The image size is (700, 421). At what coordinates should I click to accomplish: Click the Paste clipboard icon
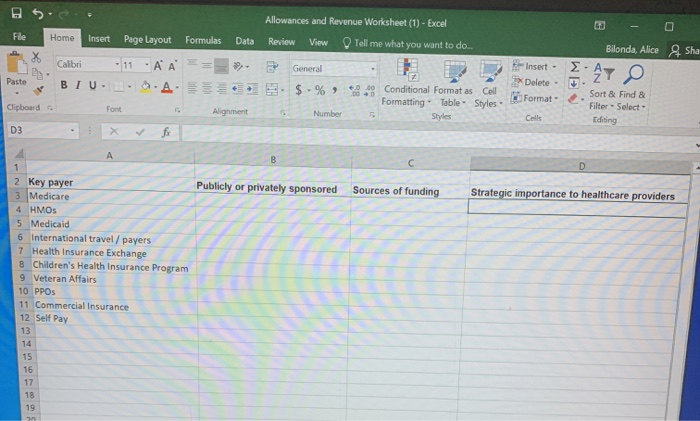[16, 63]
